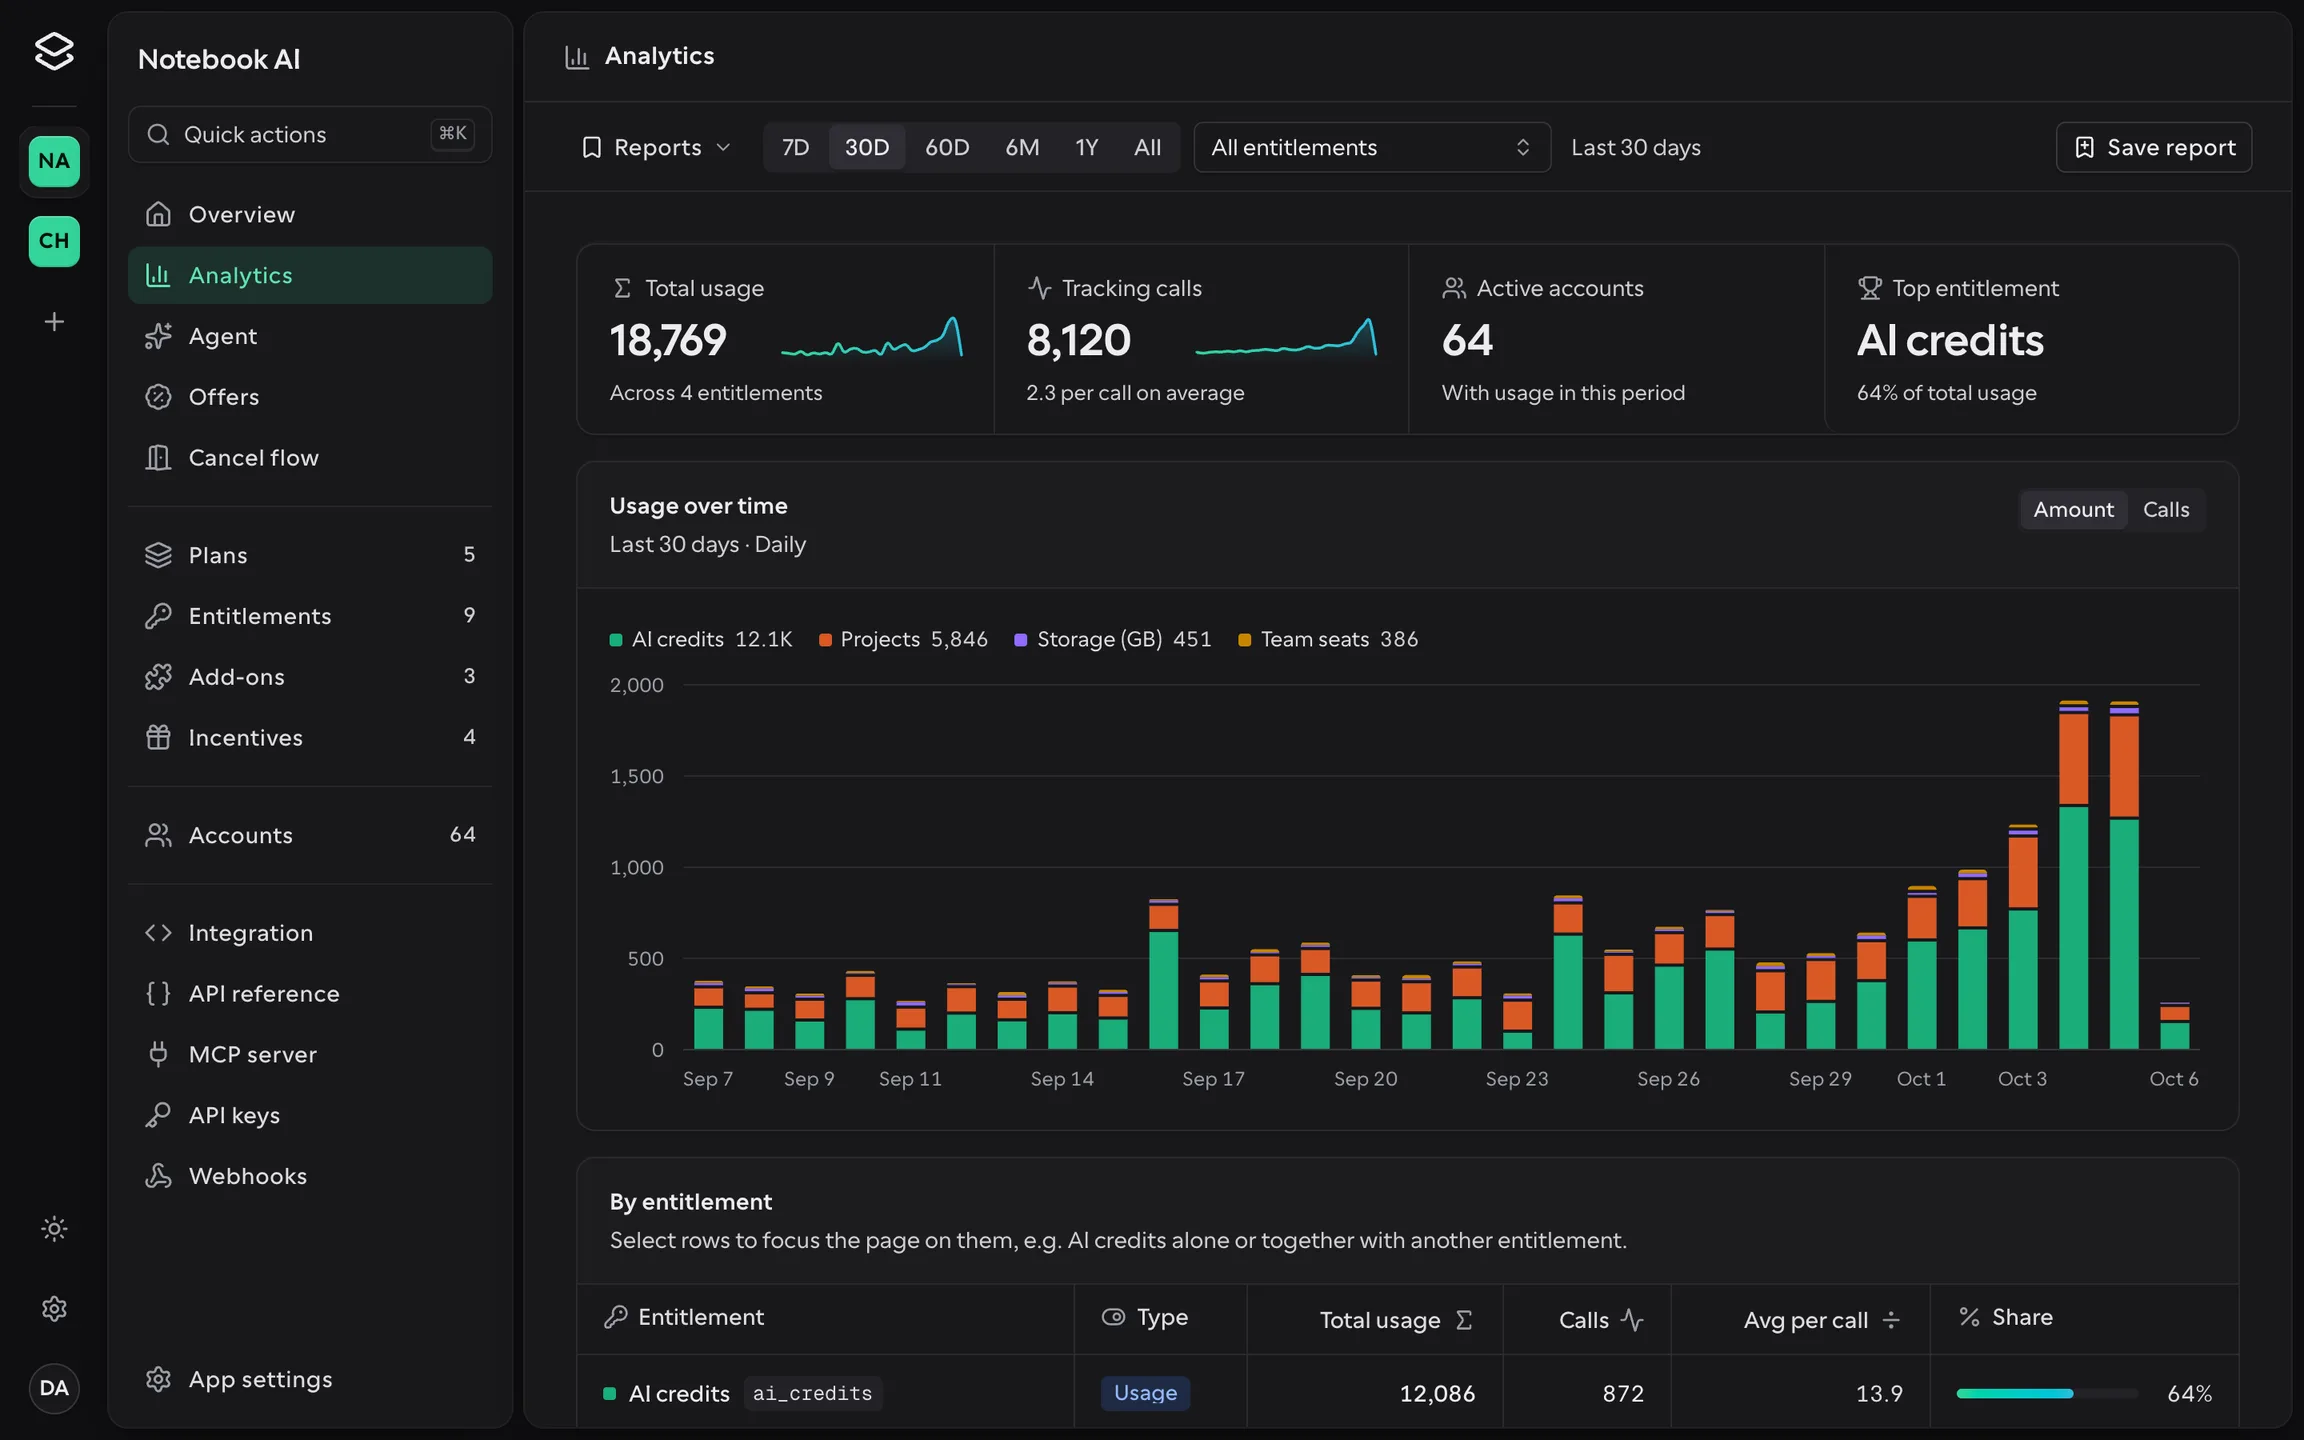Open settings gear in the left rail

(x=54, y=1308)
